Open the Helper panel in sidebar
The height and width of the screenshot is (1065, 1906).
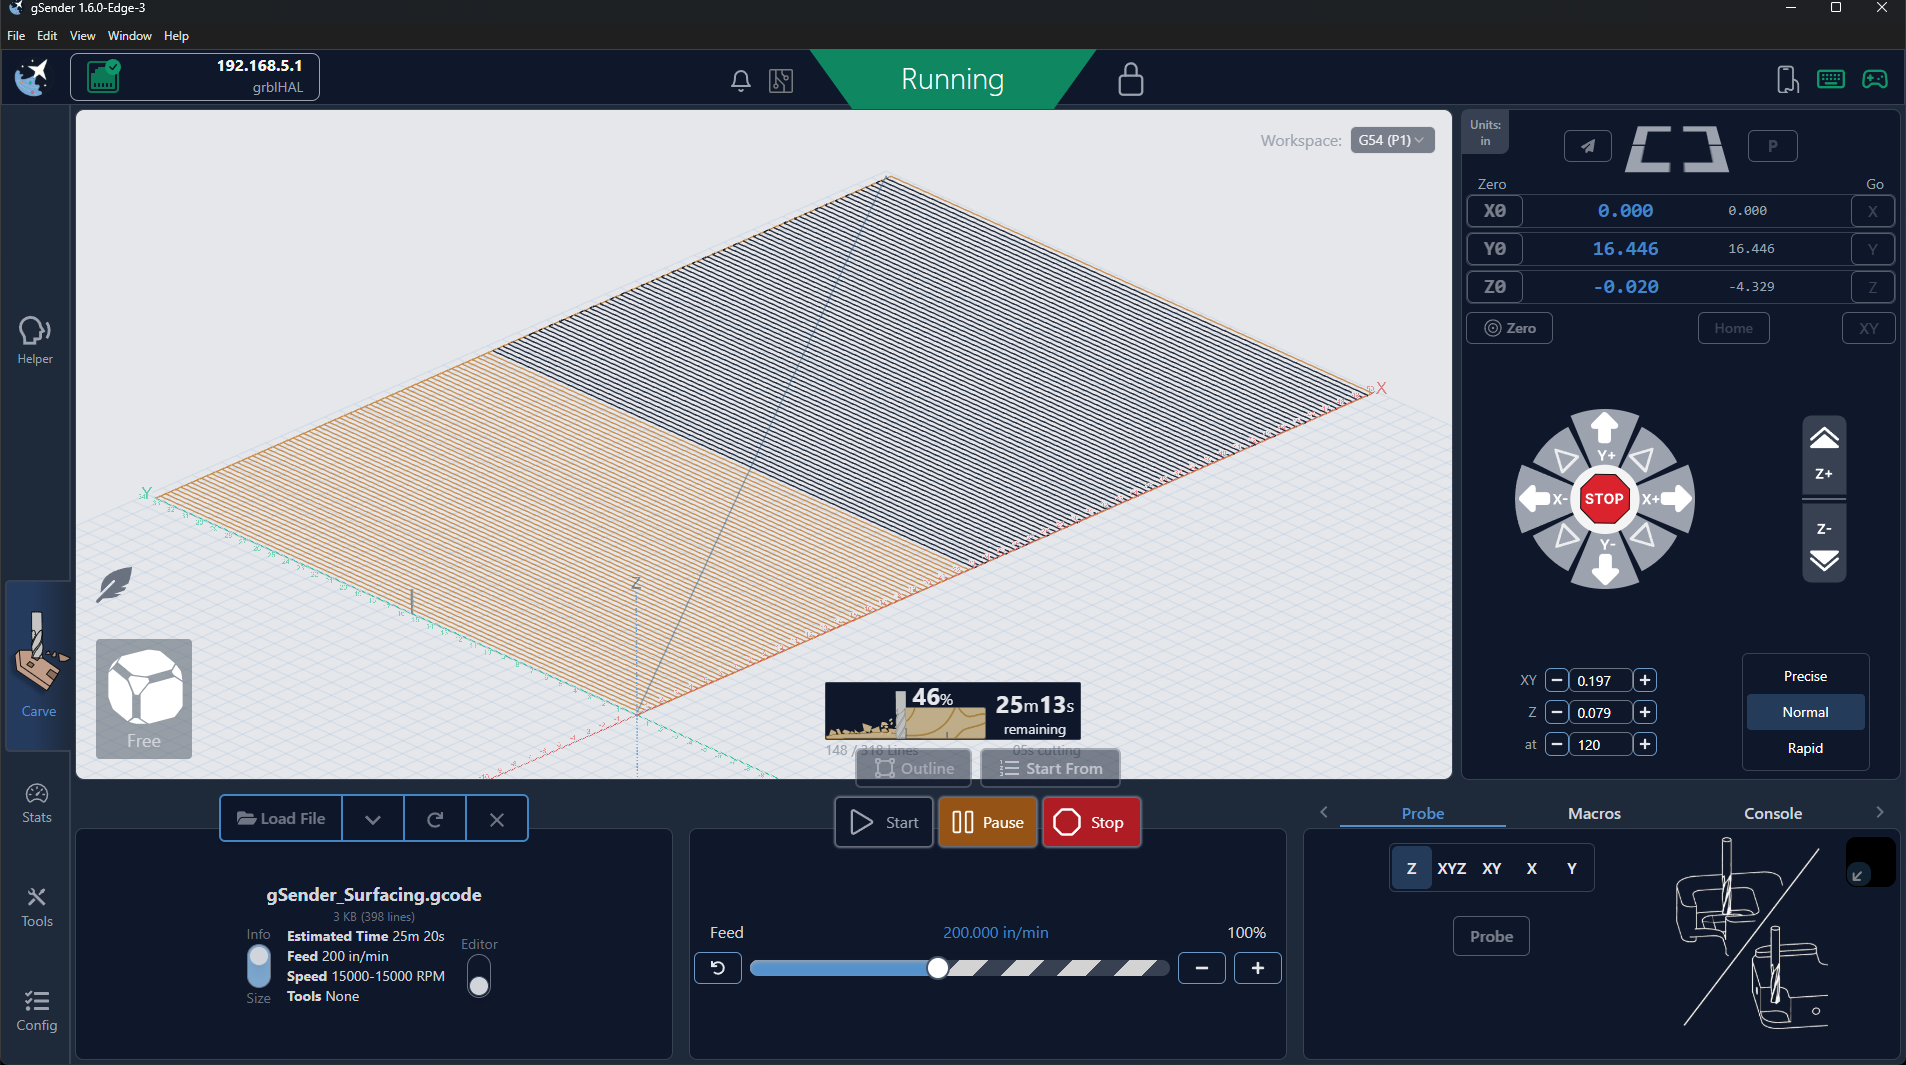[35, 340]
